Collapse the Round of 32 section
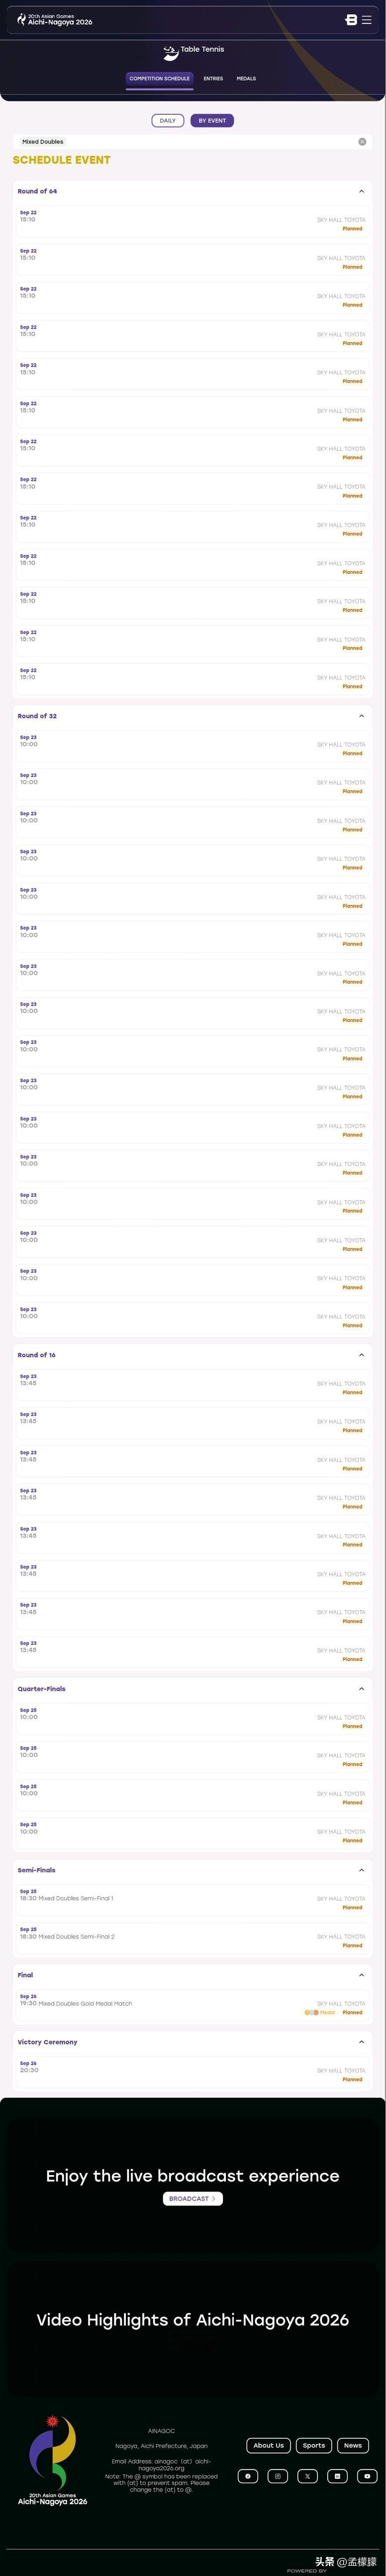Image resolution: width=386 pixels, height=2576 pixels. click(362, 716)
